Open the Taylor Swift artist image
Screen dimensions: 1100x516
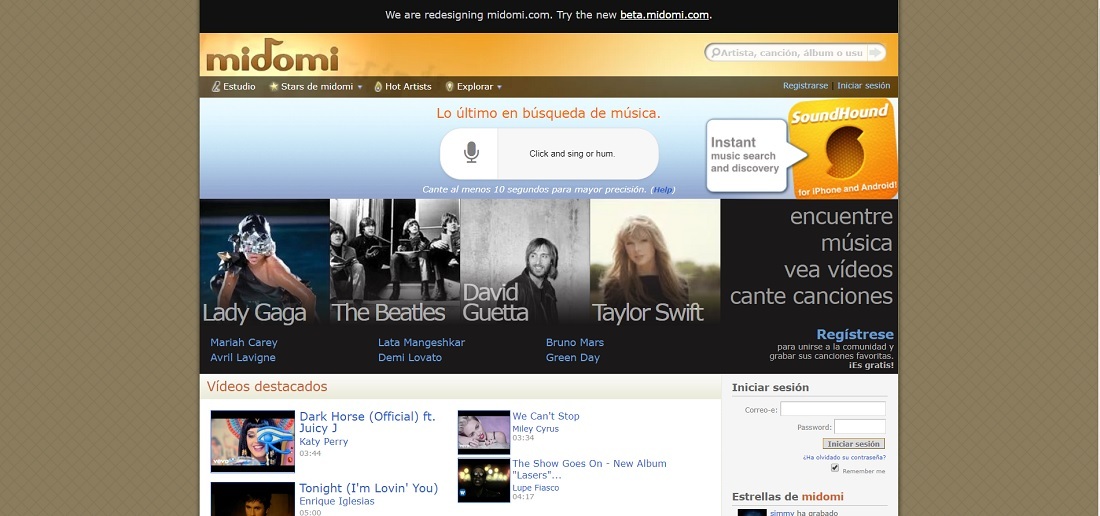point(655,262)
